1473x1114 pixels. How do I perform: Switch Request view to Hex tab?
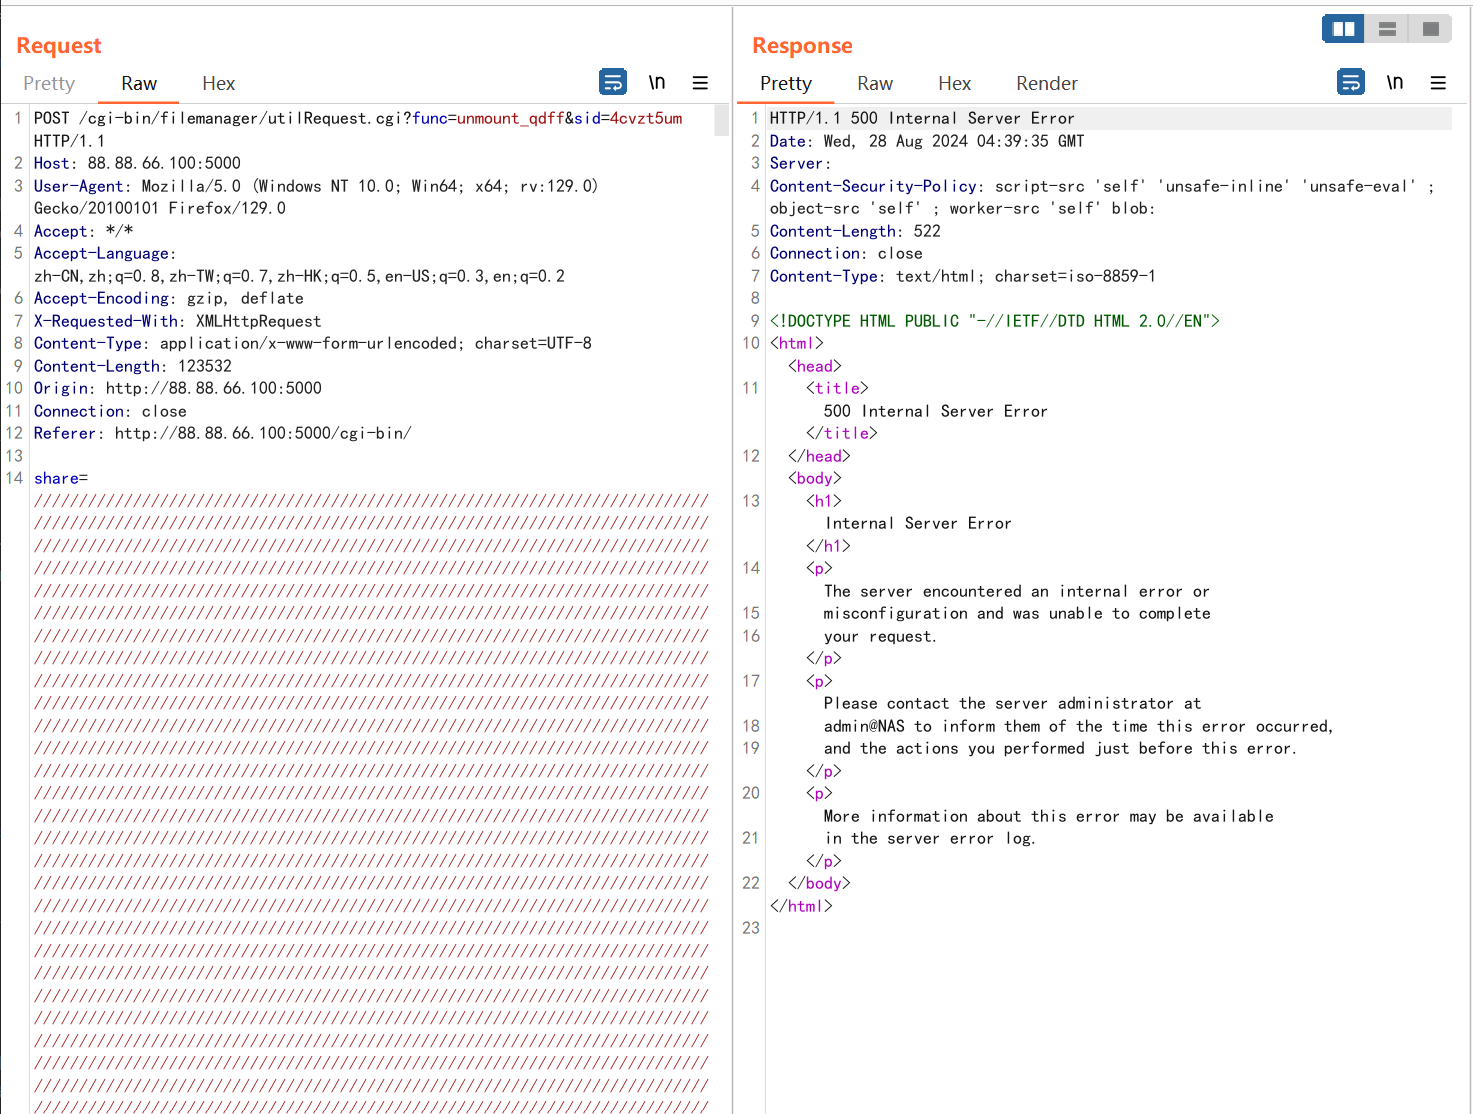click(x=218, y=84)
